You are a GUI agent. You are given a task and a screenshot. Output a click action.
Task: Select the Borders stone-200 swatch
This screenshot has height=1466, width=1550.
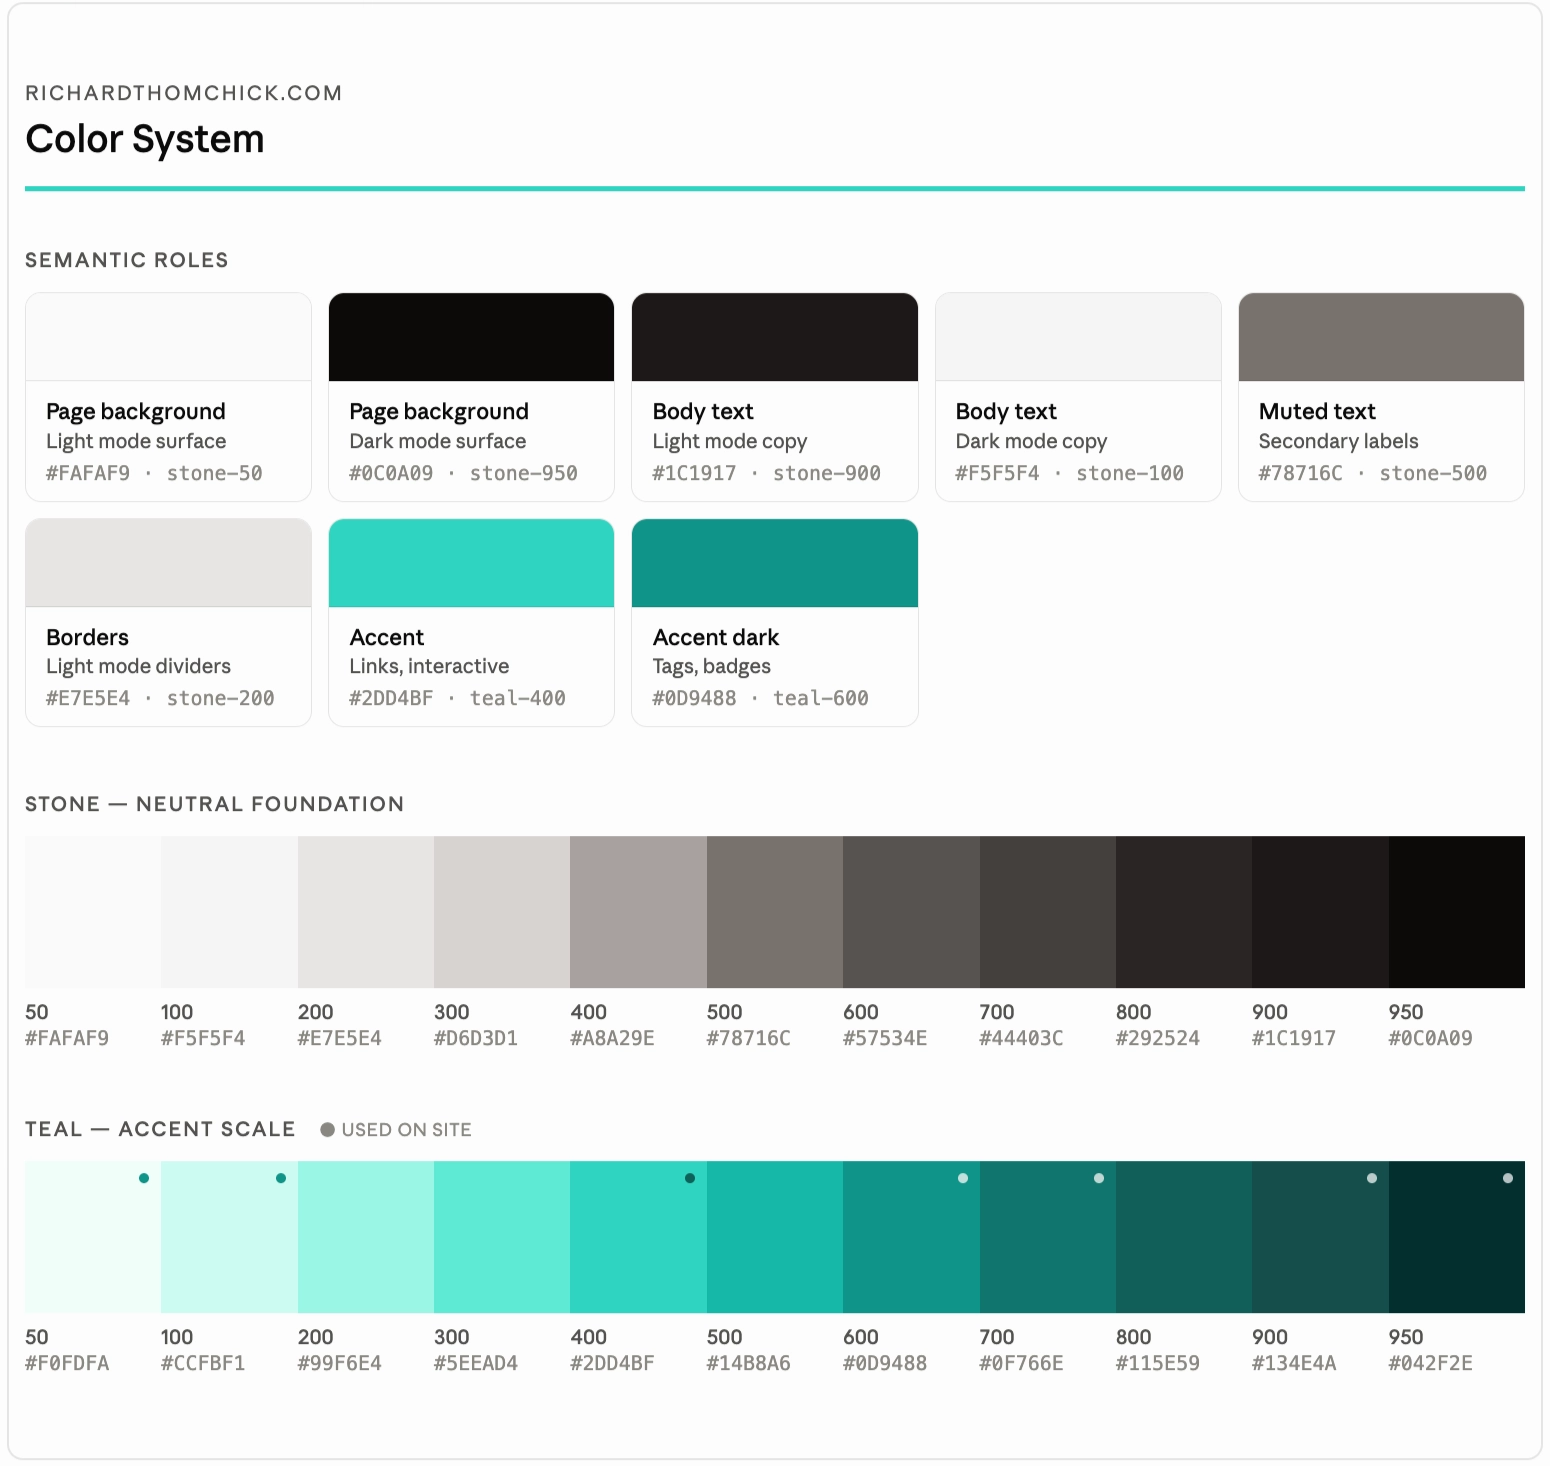click(x=168, y=563)
